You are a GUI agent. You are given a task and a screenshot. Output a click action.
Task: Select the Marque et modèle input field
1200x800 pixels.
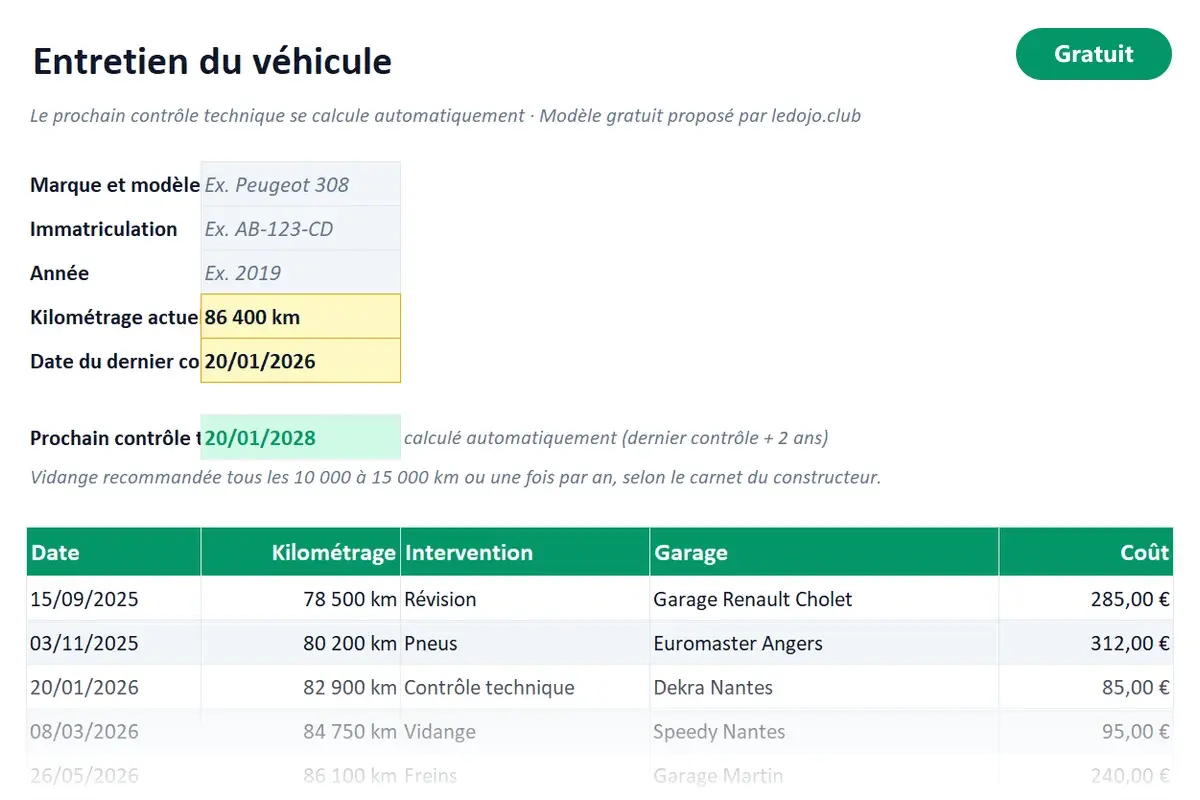(x=300, y=185)
